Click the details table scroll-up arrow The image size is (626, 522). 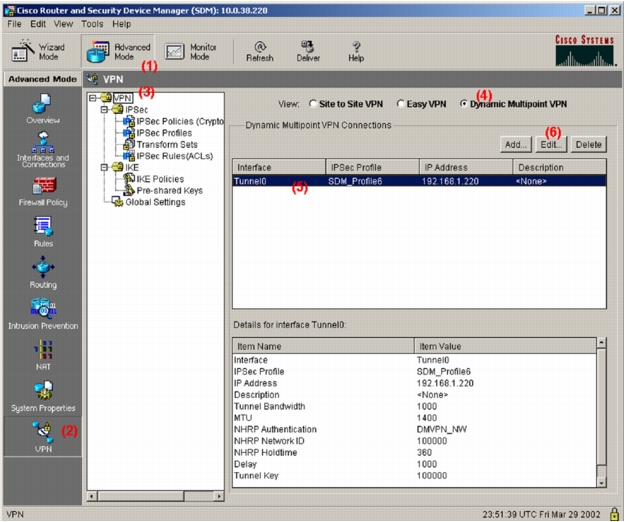coord(601,342)
